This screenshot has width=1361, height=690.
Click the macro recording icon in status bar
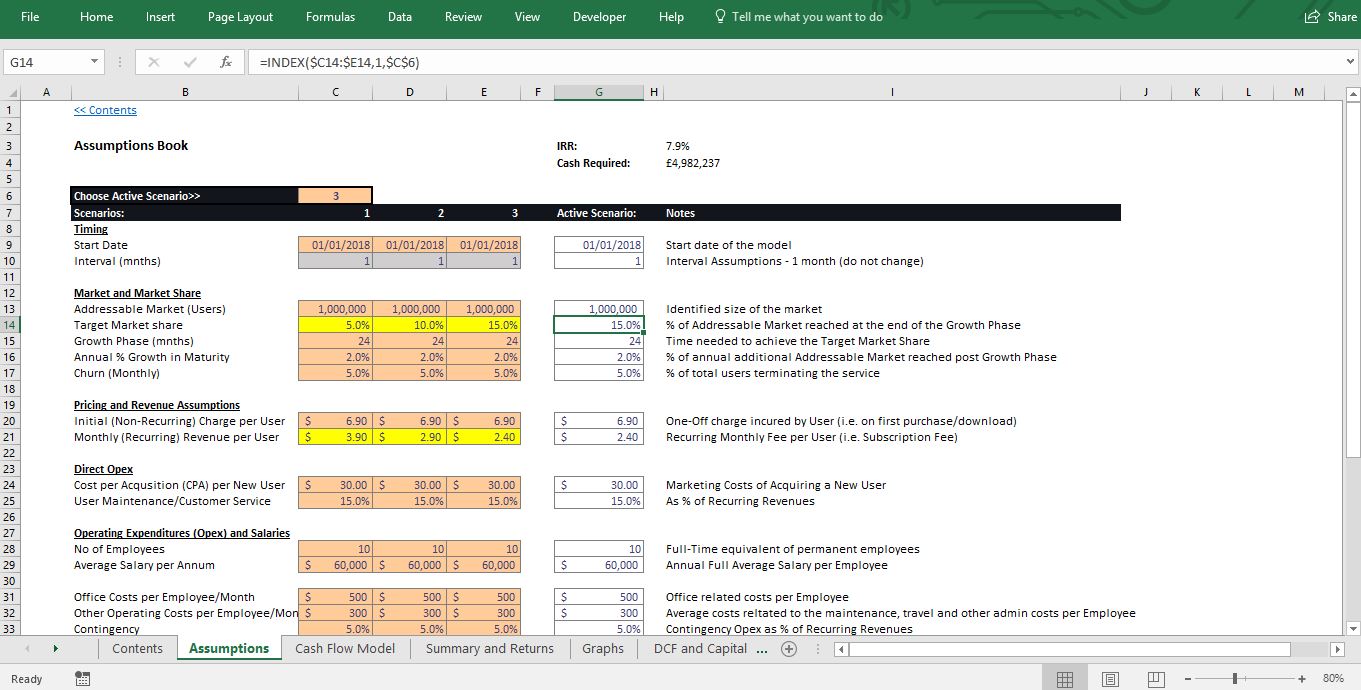coord(82,679)
